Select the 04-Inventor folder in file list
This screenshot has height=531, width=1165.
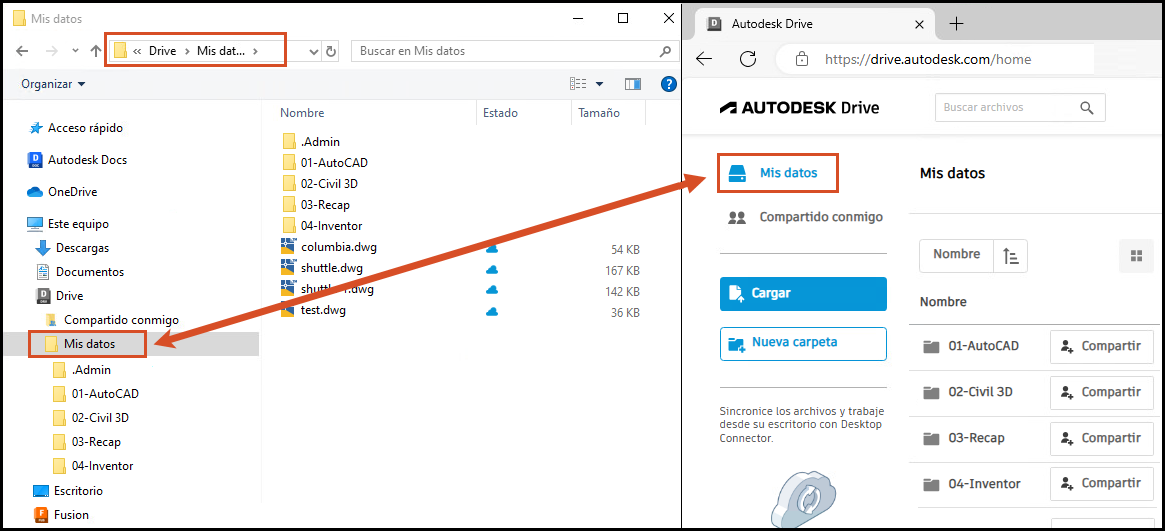click(322, 226)
